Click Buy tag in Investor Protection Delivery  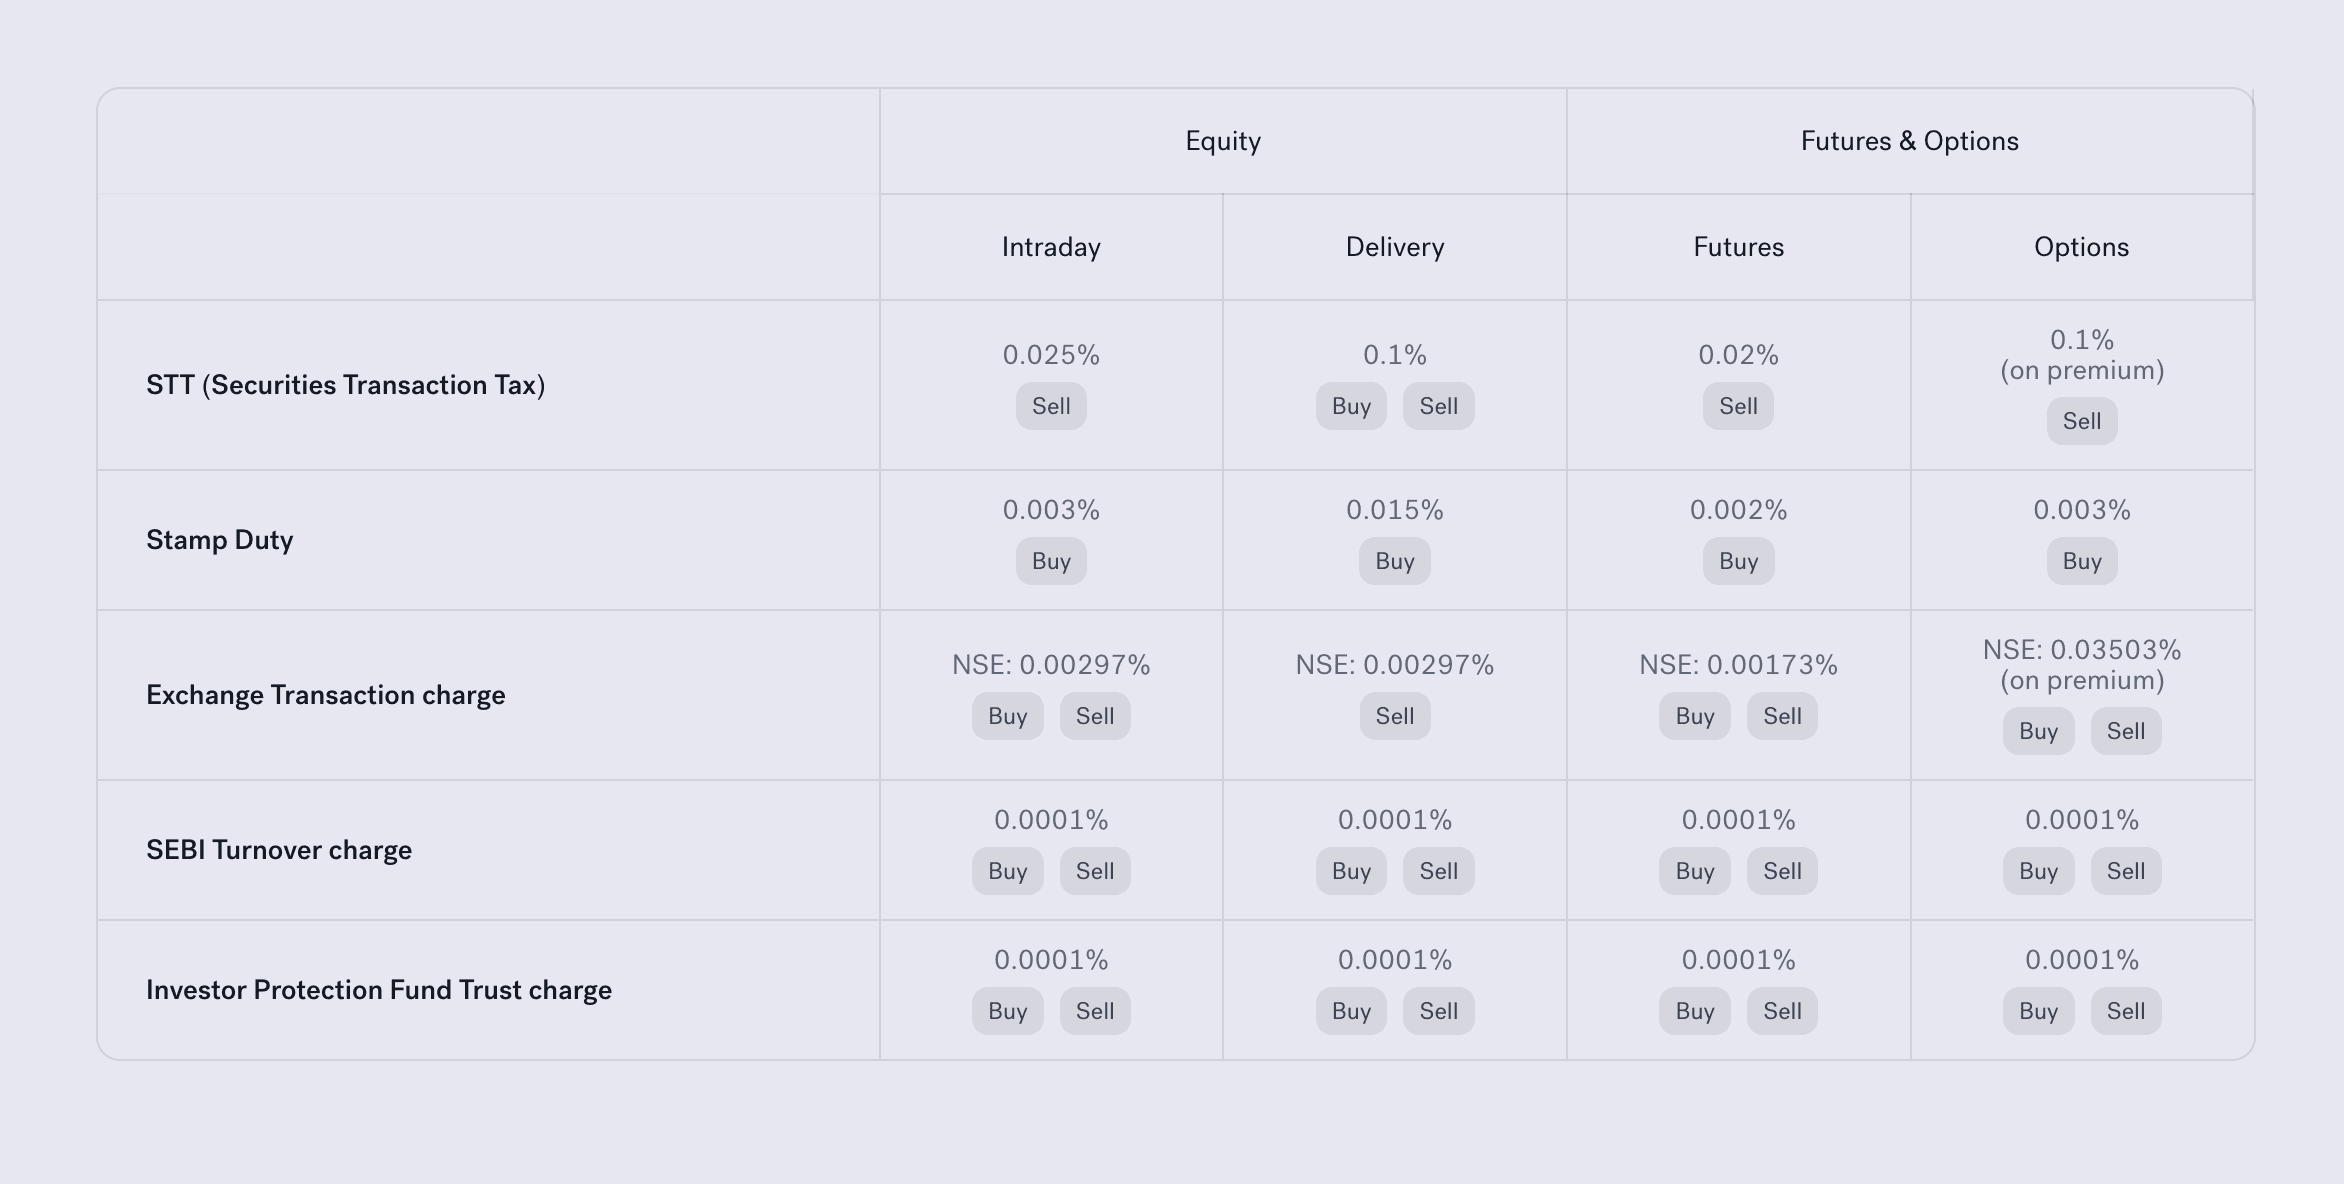(x=1351, y=1011)
